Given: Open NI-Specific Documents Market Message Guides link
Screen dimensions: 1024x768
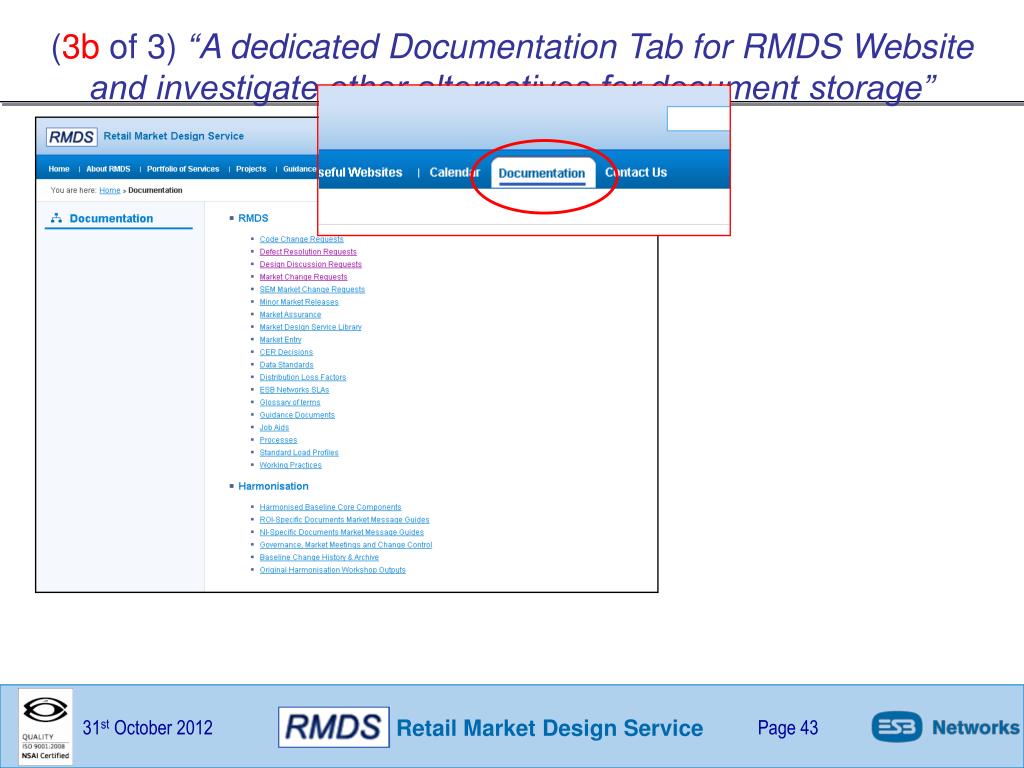Looking at the screenshot, I should click(x=342, y=532).
